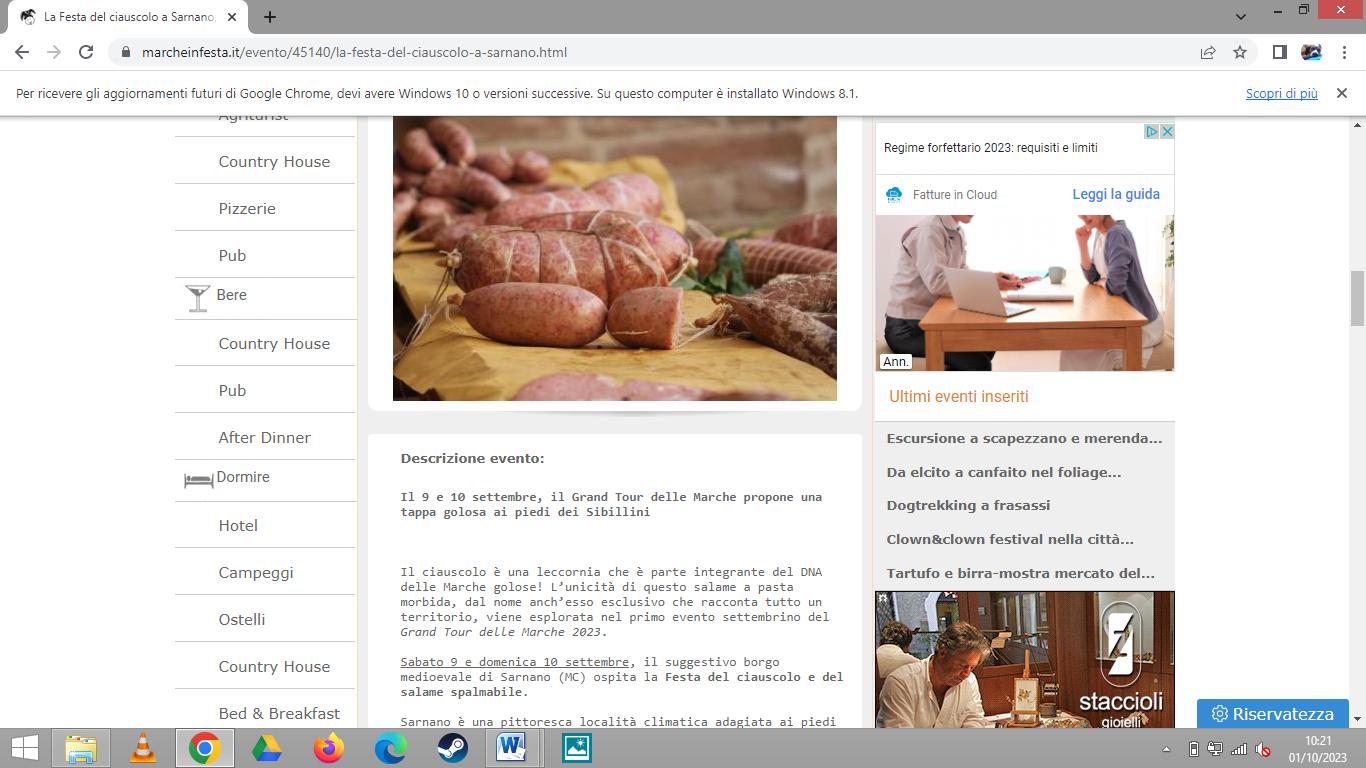
Task: Click the page scrollbar down arrow
Action: (x=1358, y=719)
